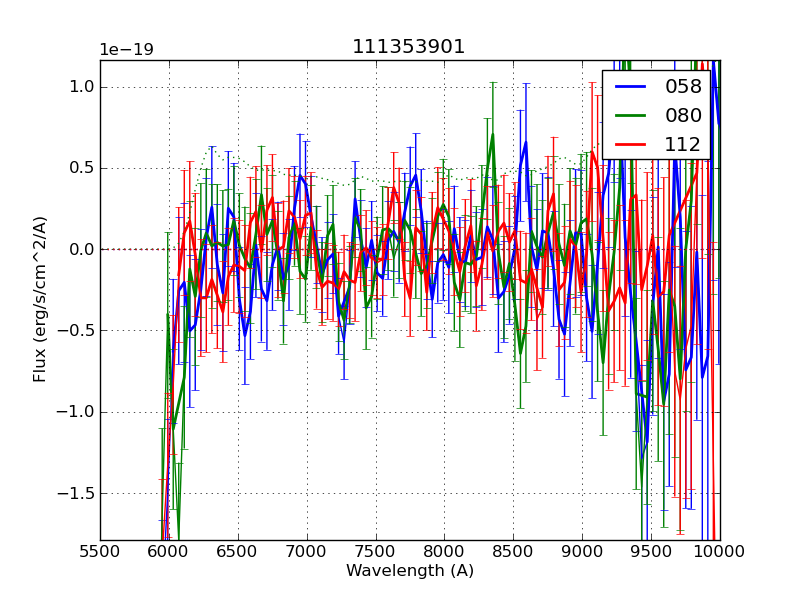Click x-axis tick label 10000

coord(719,549)
